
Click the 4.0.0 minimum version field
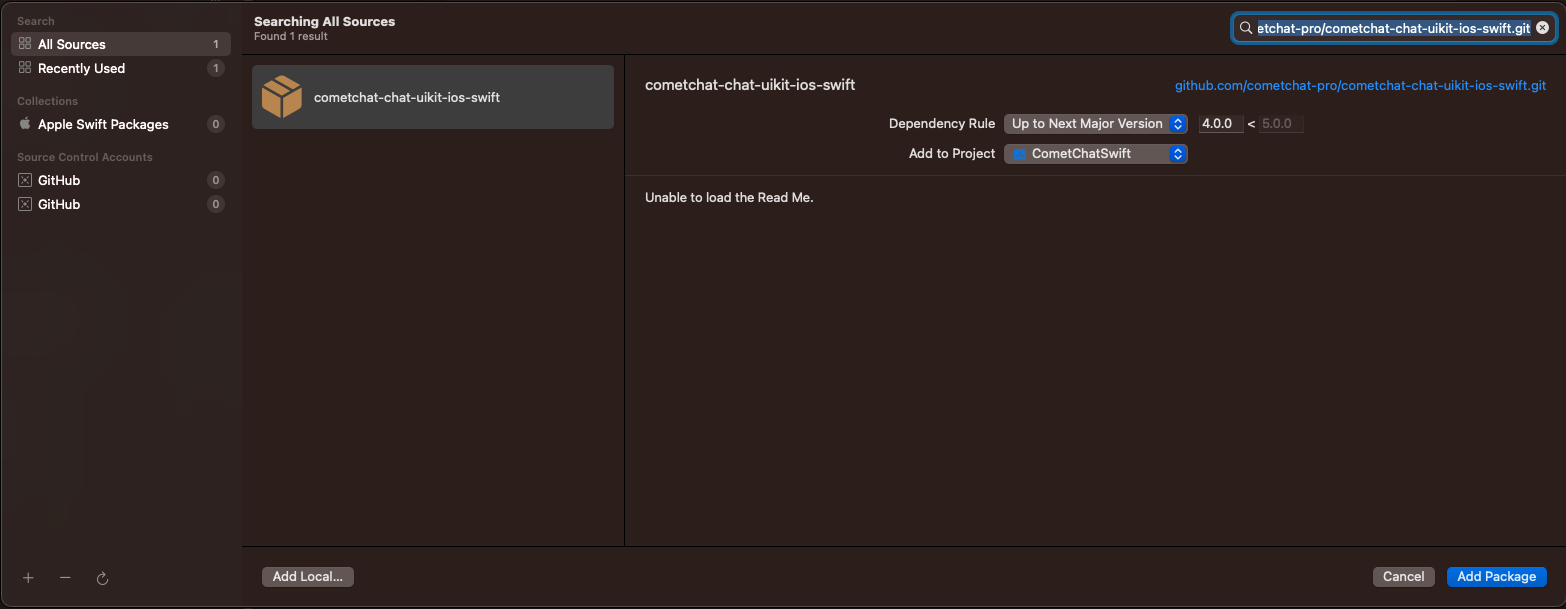1221,124
